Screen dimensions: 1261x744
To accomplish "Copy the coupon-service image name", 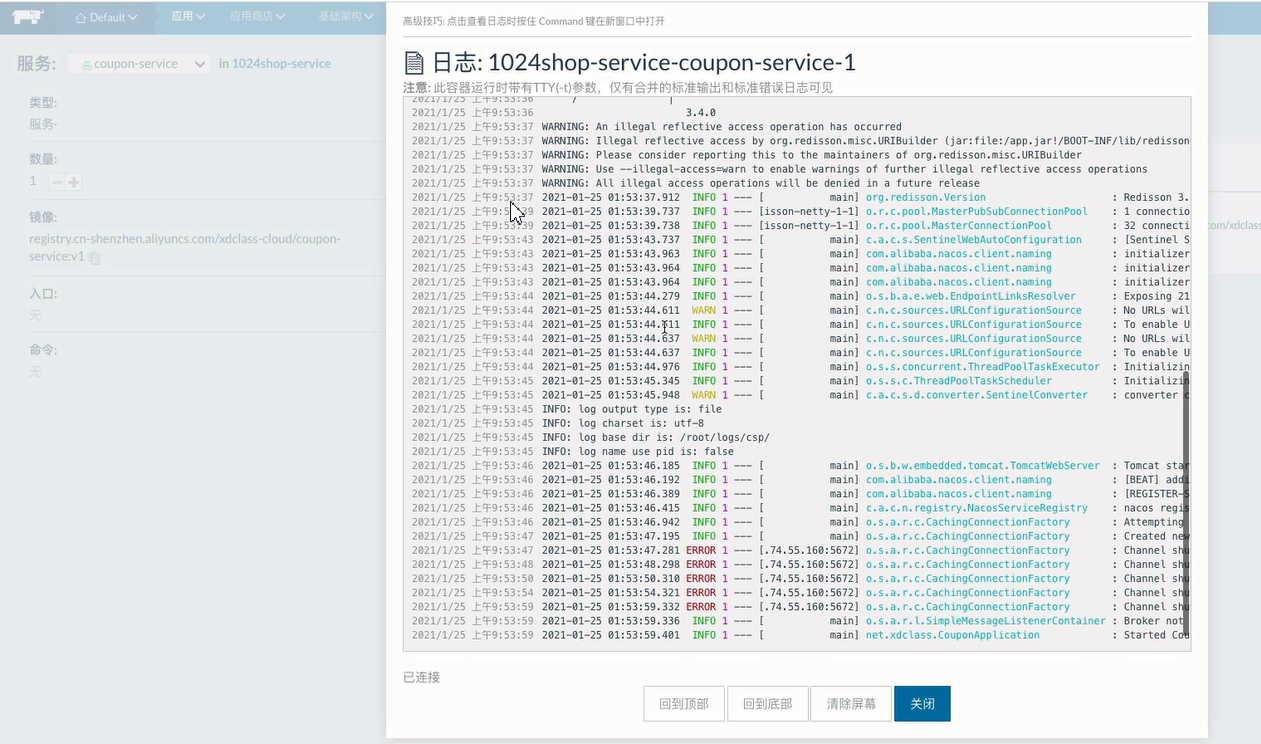I will tap(94, 258).
